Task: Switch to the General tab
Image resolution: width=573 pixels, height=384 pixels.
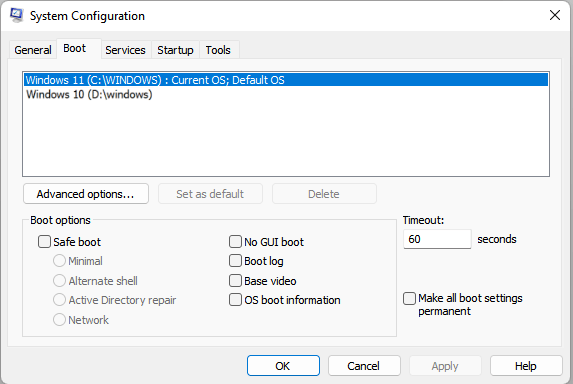Action: click(33, 50)
